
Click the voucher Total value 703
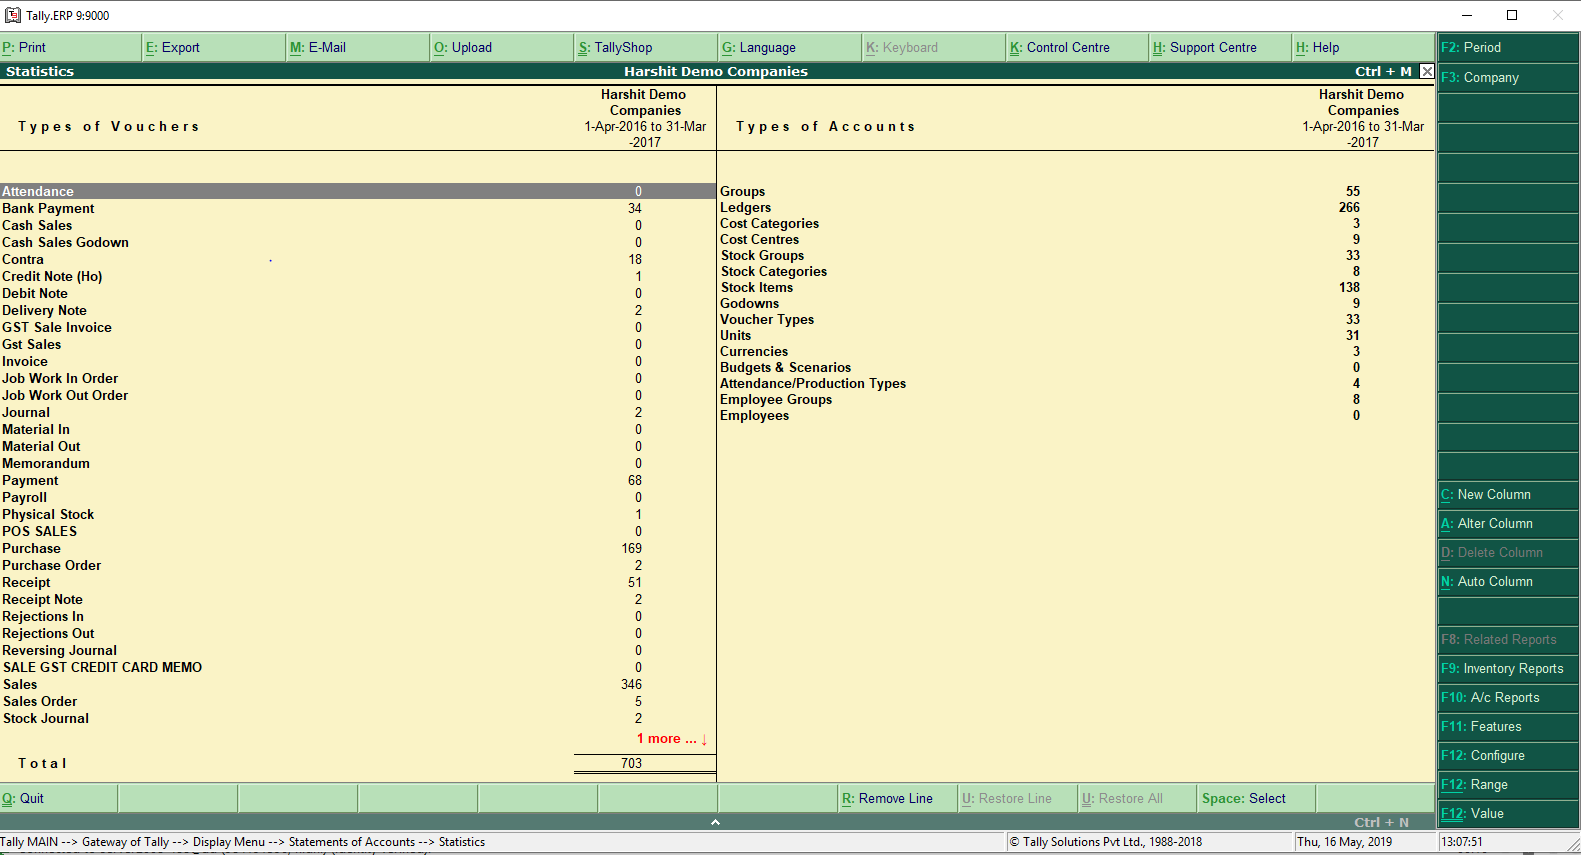click(631, 763)
